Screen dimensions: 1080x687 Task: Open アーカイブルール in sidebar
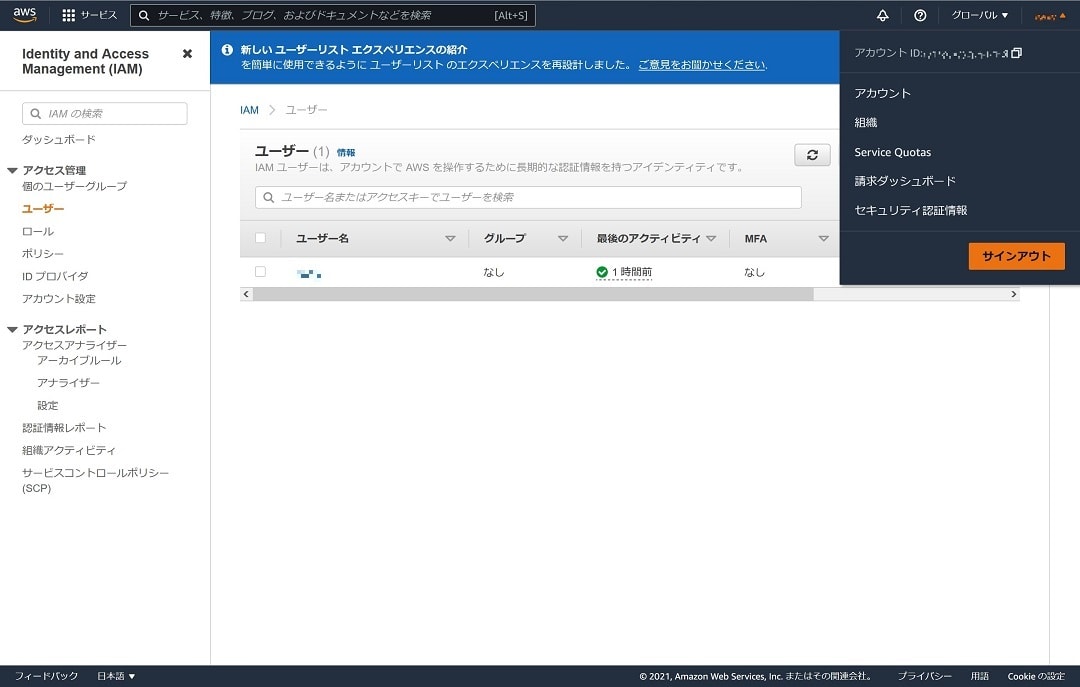coord(79,360)
